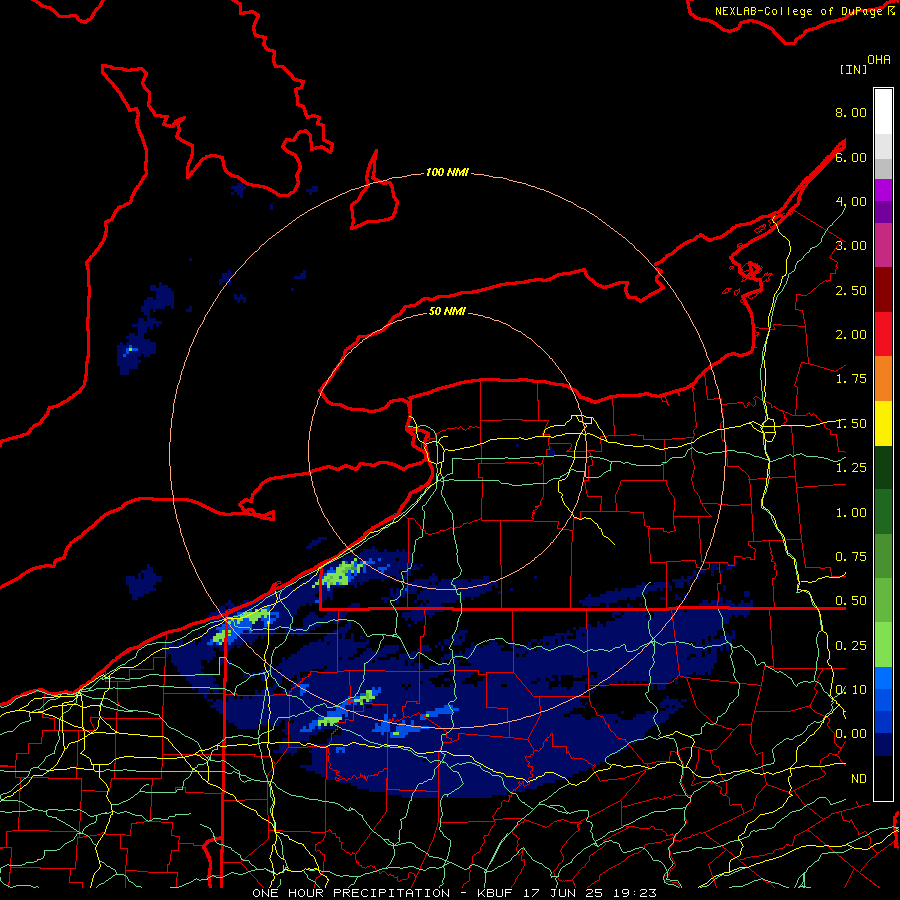Pick the yellow 1.50 legend swatch
Viewport: 900px width, 900px height.
pos(883,423)
